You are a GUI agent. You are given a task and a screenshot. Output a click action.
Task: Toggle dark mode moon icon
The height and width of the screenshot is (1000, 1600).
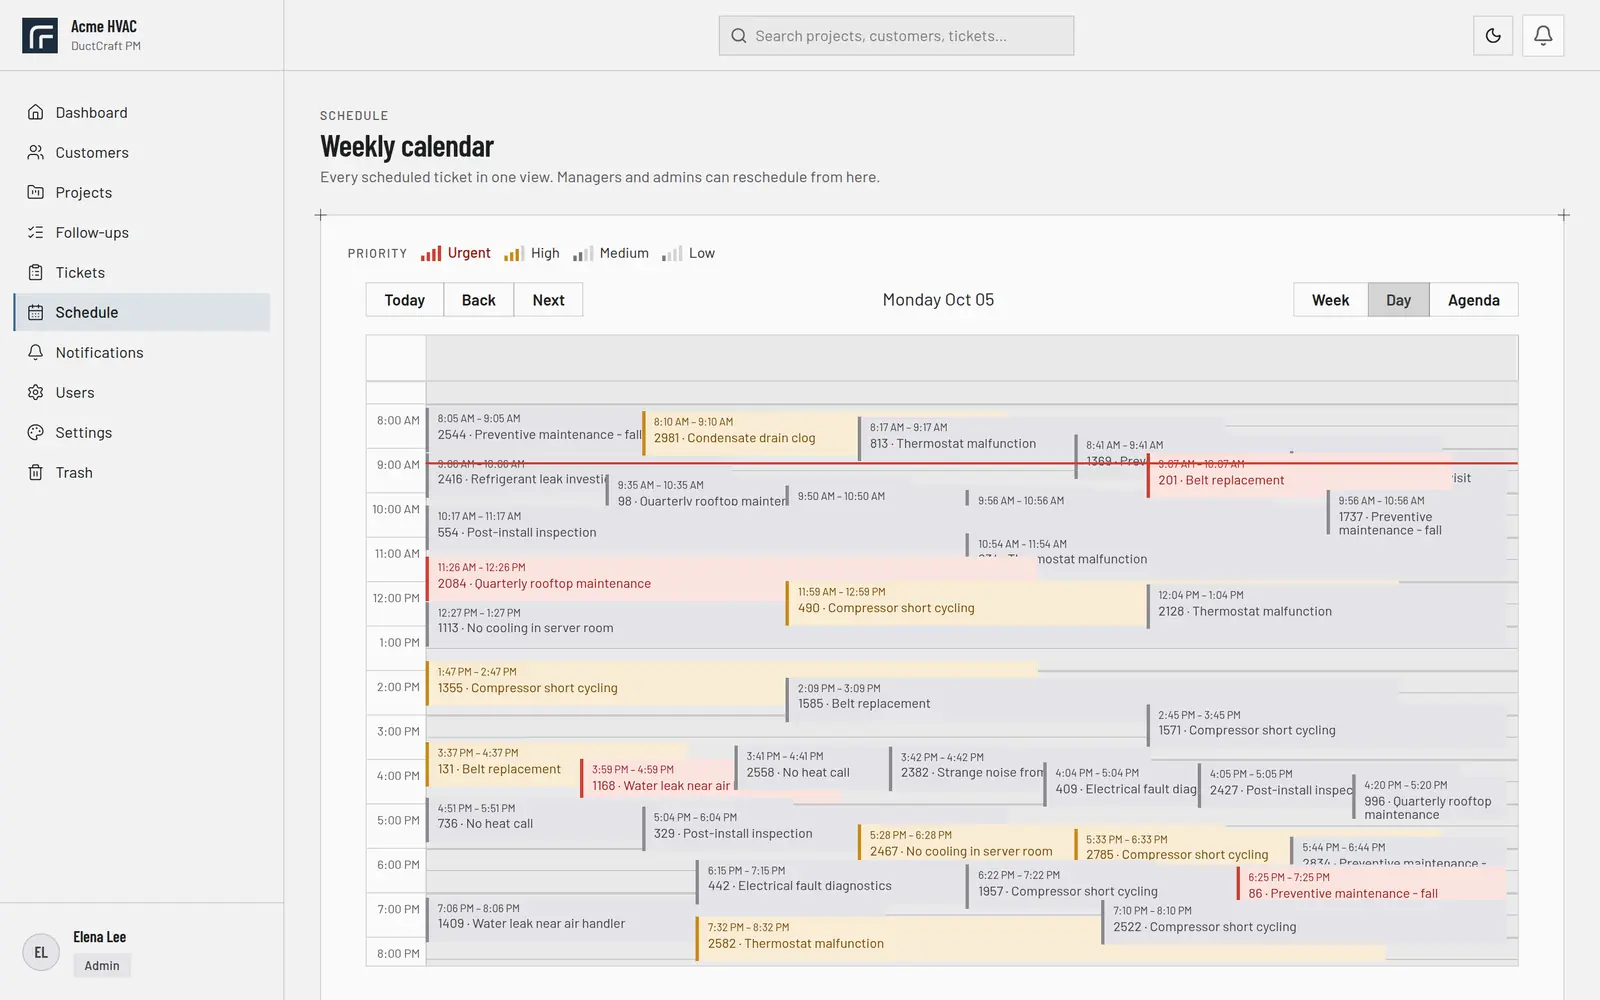pyautogui.click(x=1493, y=36)
